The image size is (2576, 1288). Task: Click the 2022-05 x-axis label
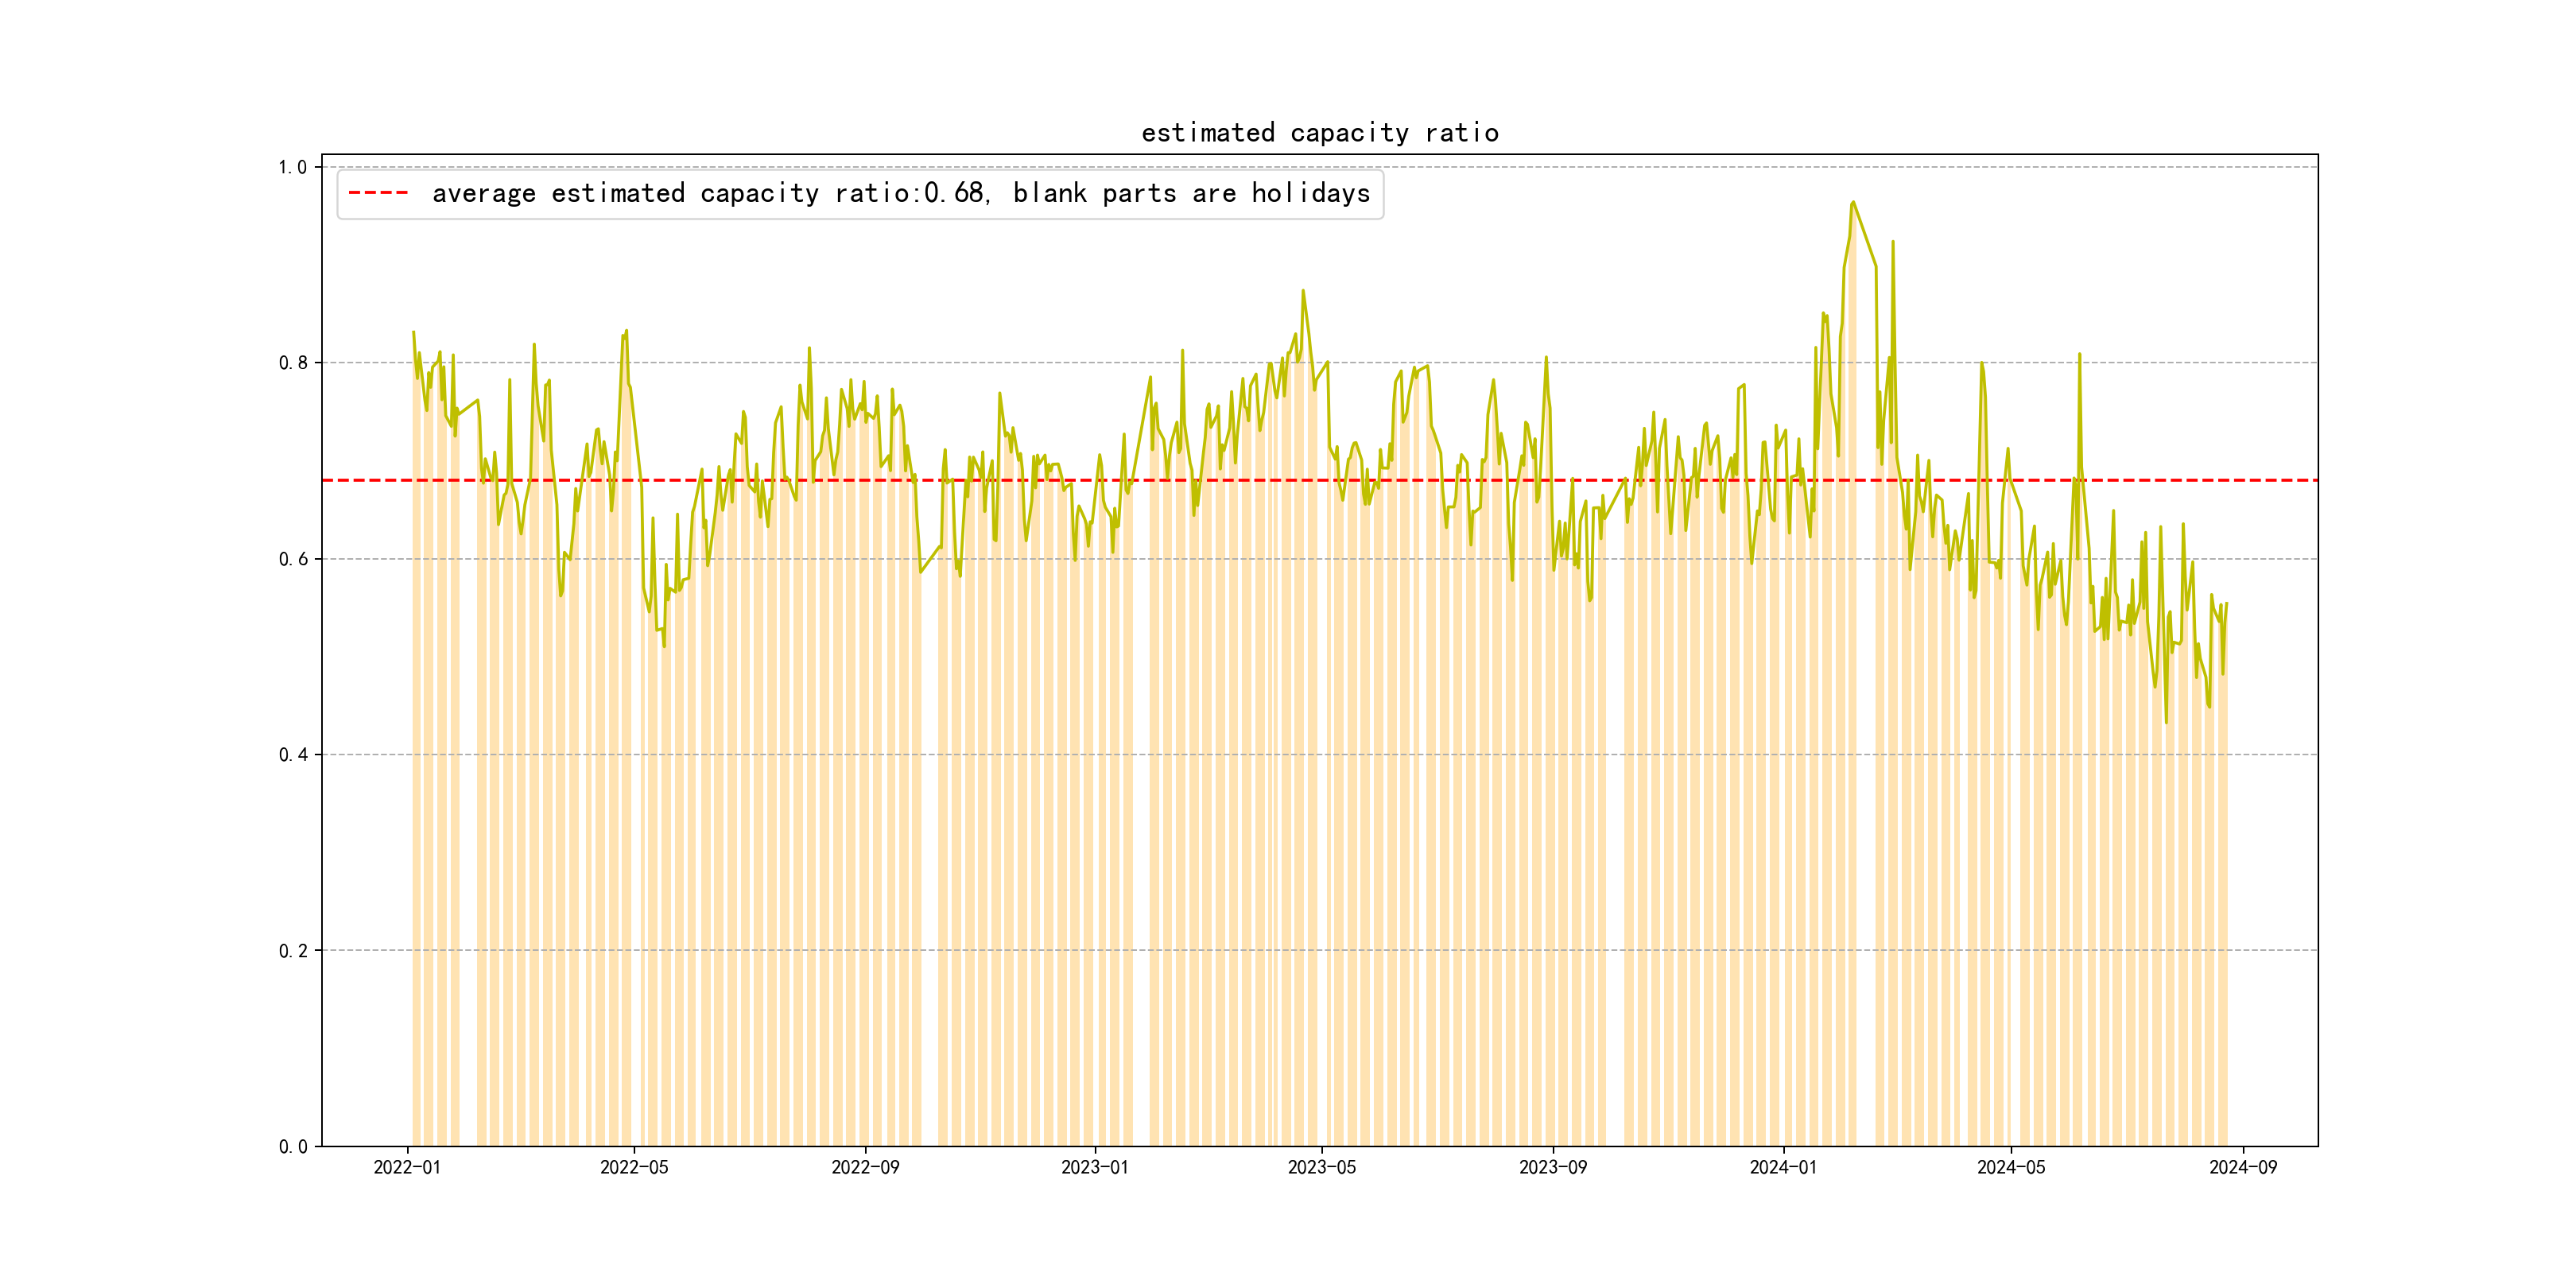pyautogui.click(x=634, y=1167)
